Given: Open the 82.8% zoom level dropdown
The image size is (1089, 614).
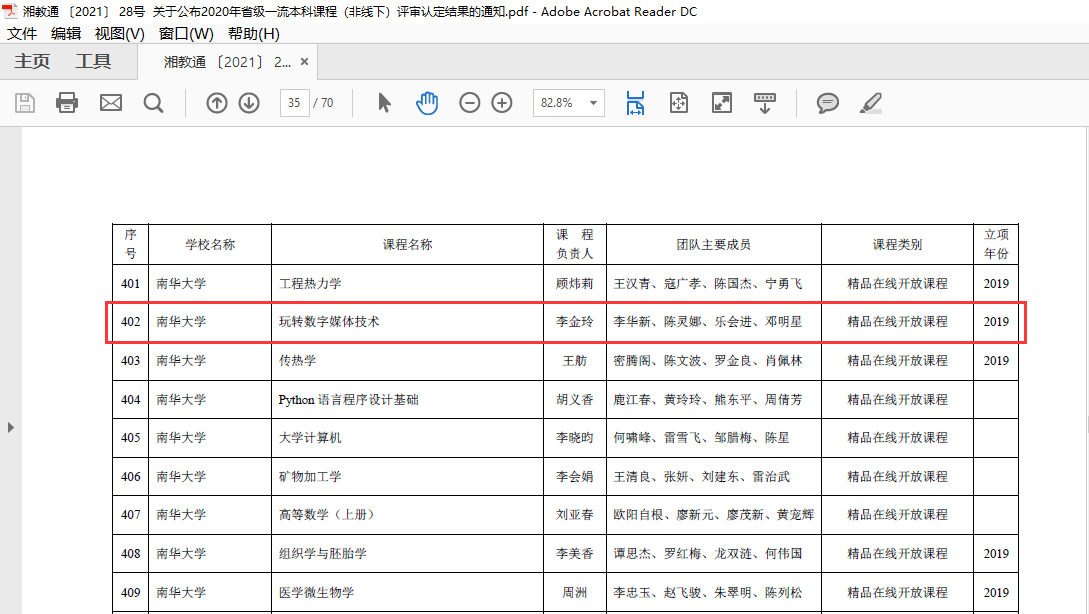Looking at the screenshot, I should click(595, 103).
